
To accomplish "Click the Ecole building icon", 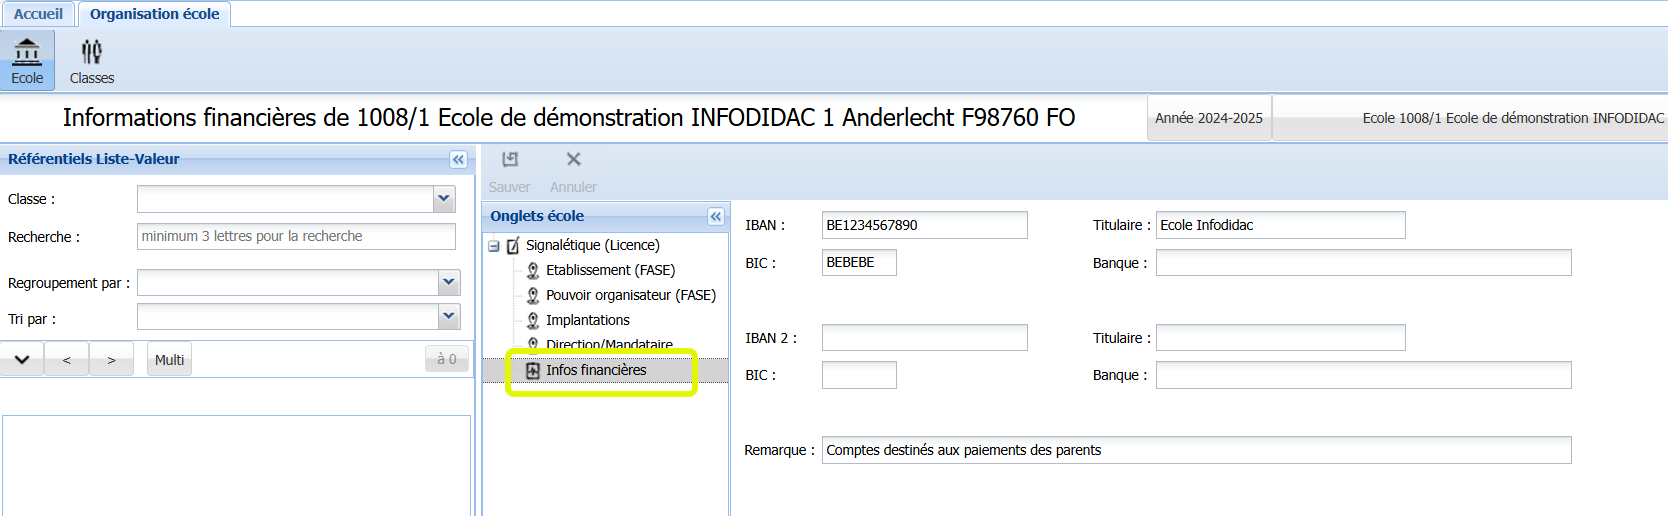I will coord(27,51).
